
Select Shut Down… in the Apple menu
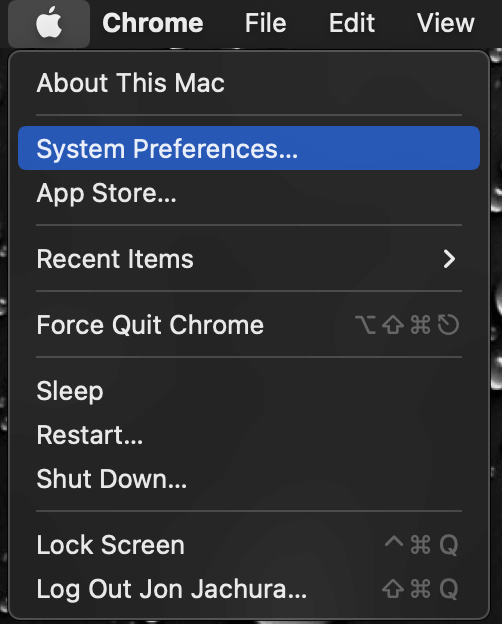(x=249, y=479)
